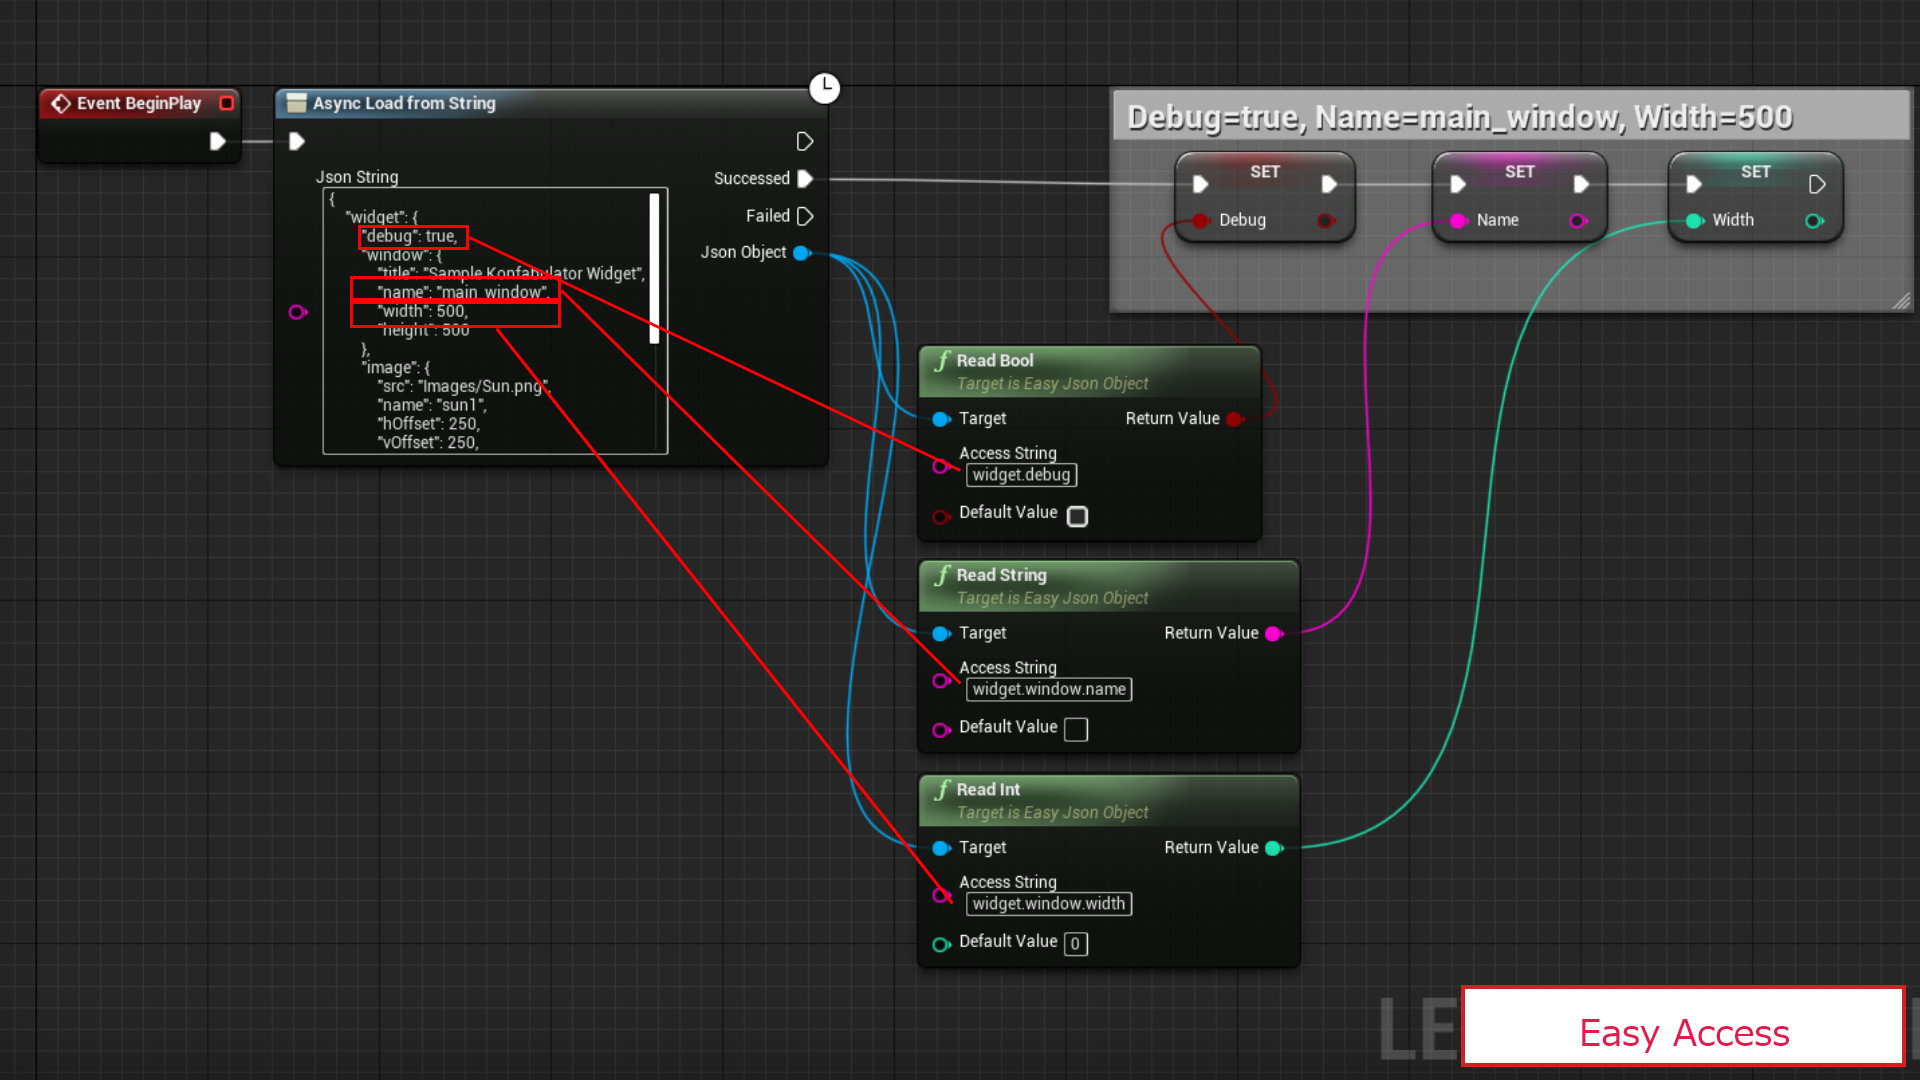
Task: Click the clock icon on Async Load node
Action: pos(824,88)
